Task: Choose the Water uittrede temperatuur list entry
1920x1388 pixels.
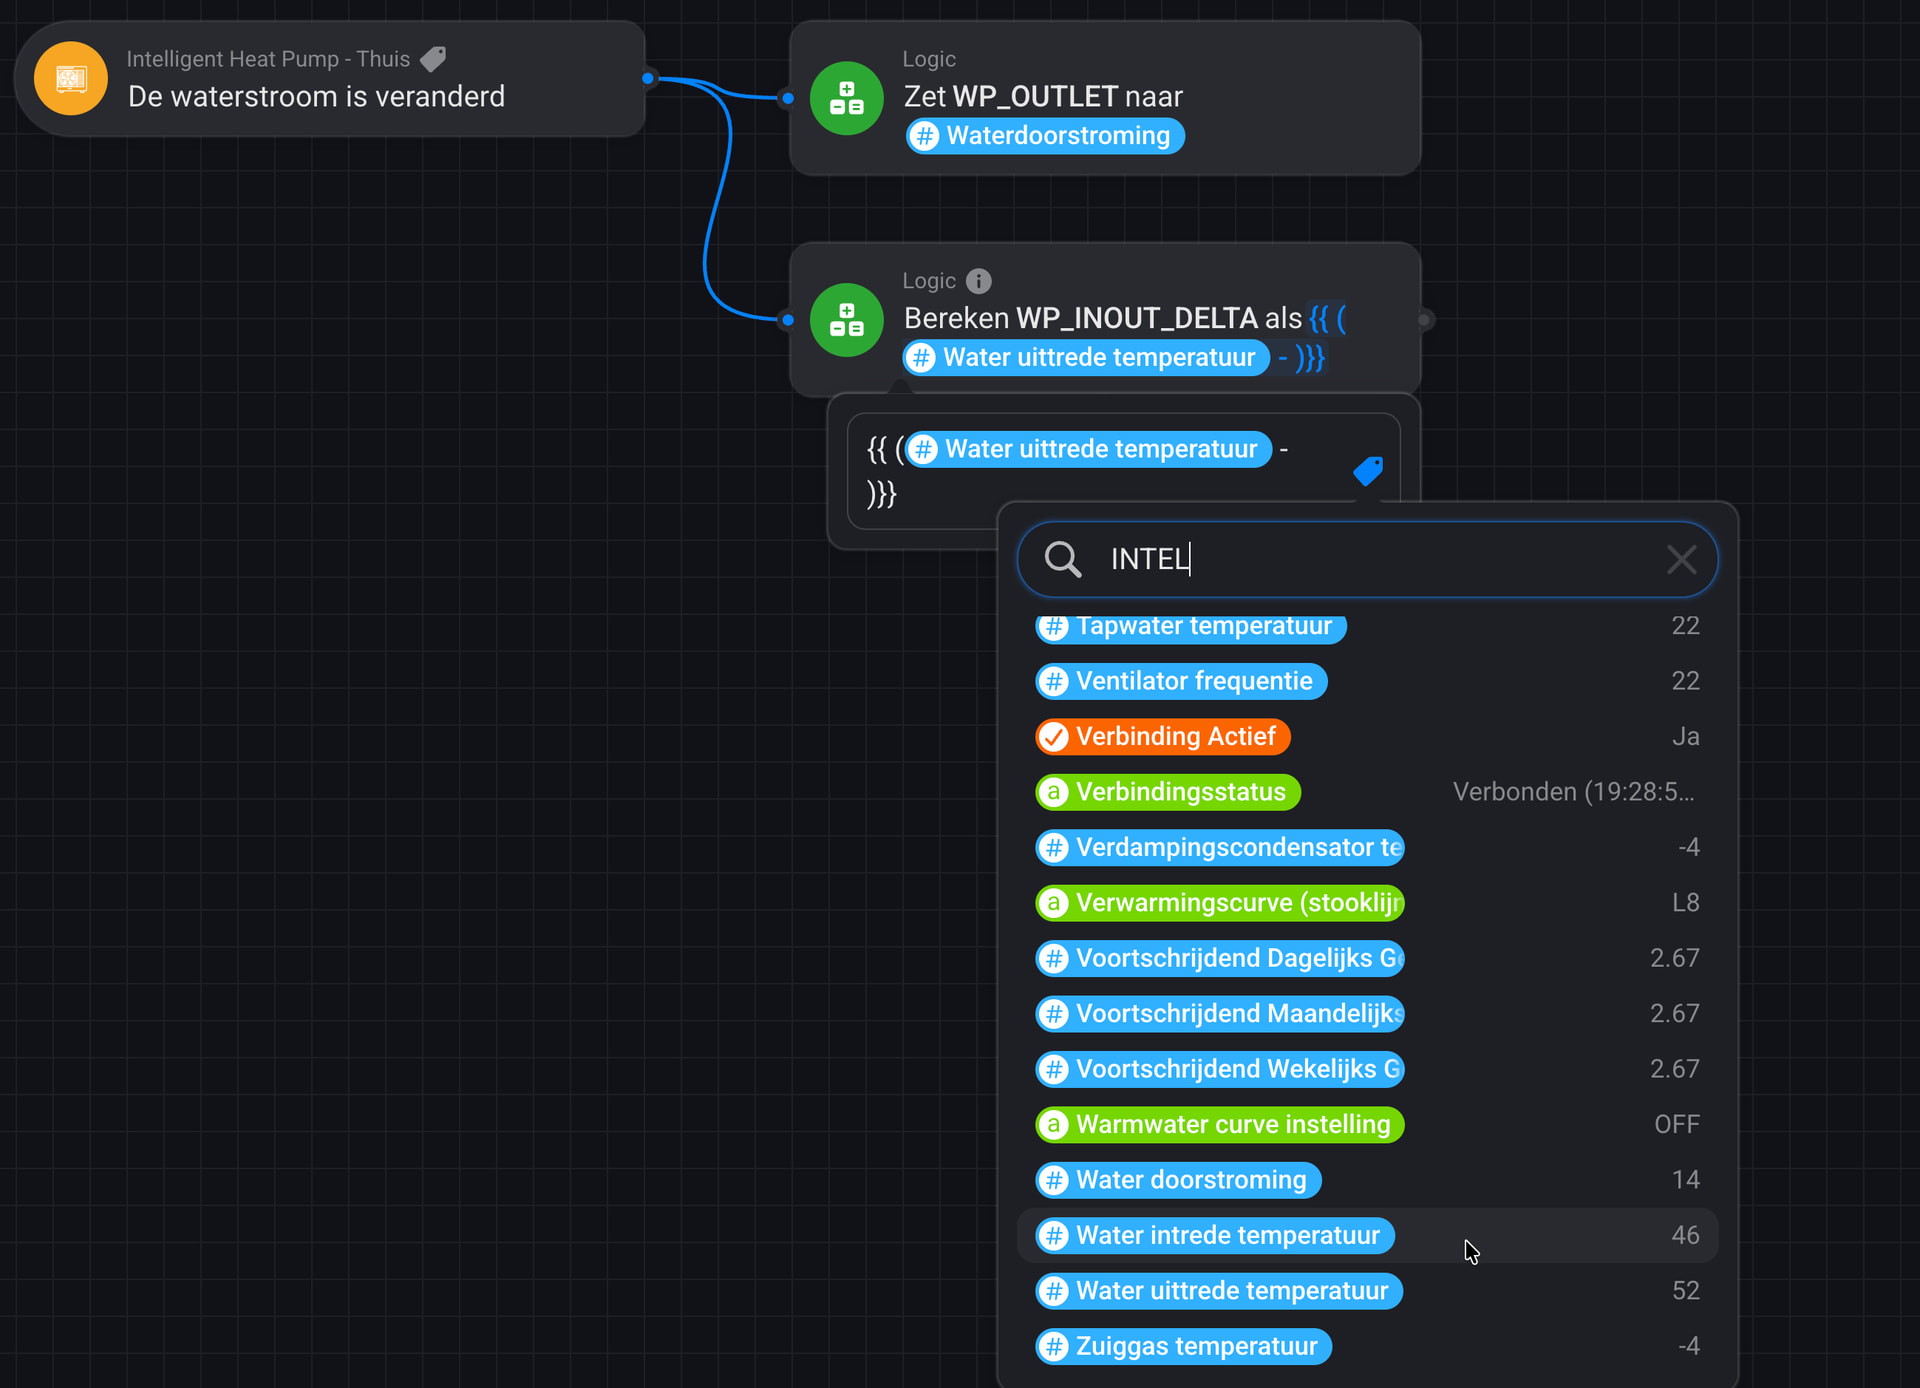Action: tap(1218, 1291)
